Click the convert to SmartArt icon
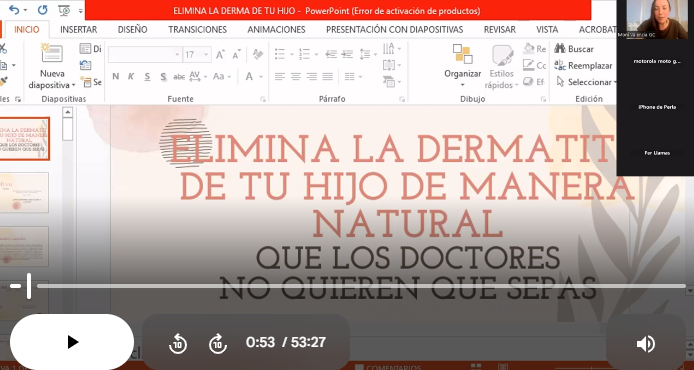This screenshot has width=694, height=370. pos(389,81)
